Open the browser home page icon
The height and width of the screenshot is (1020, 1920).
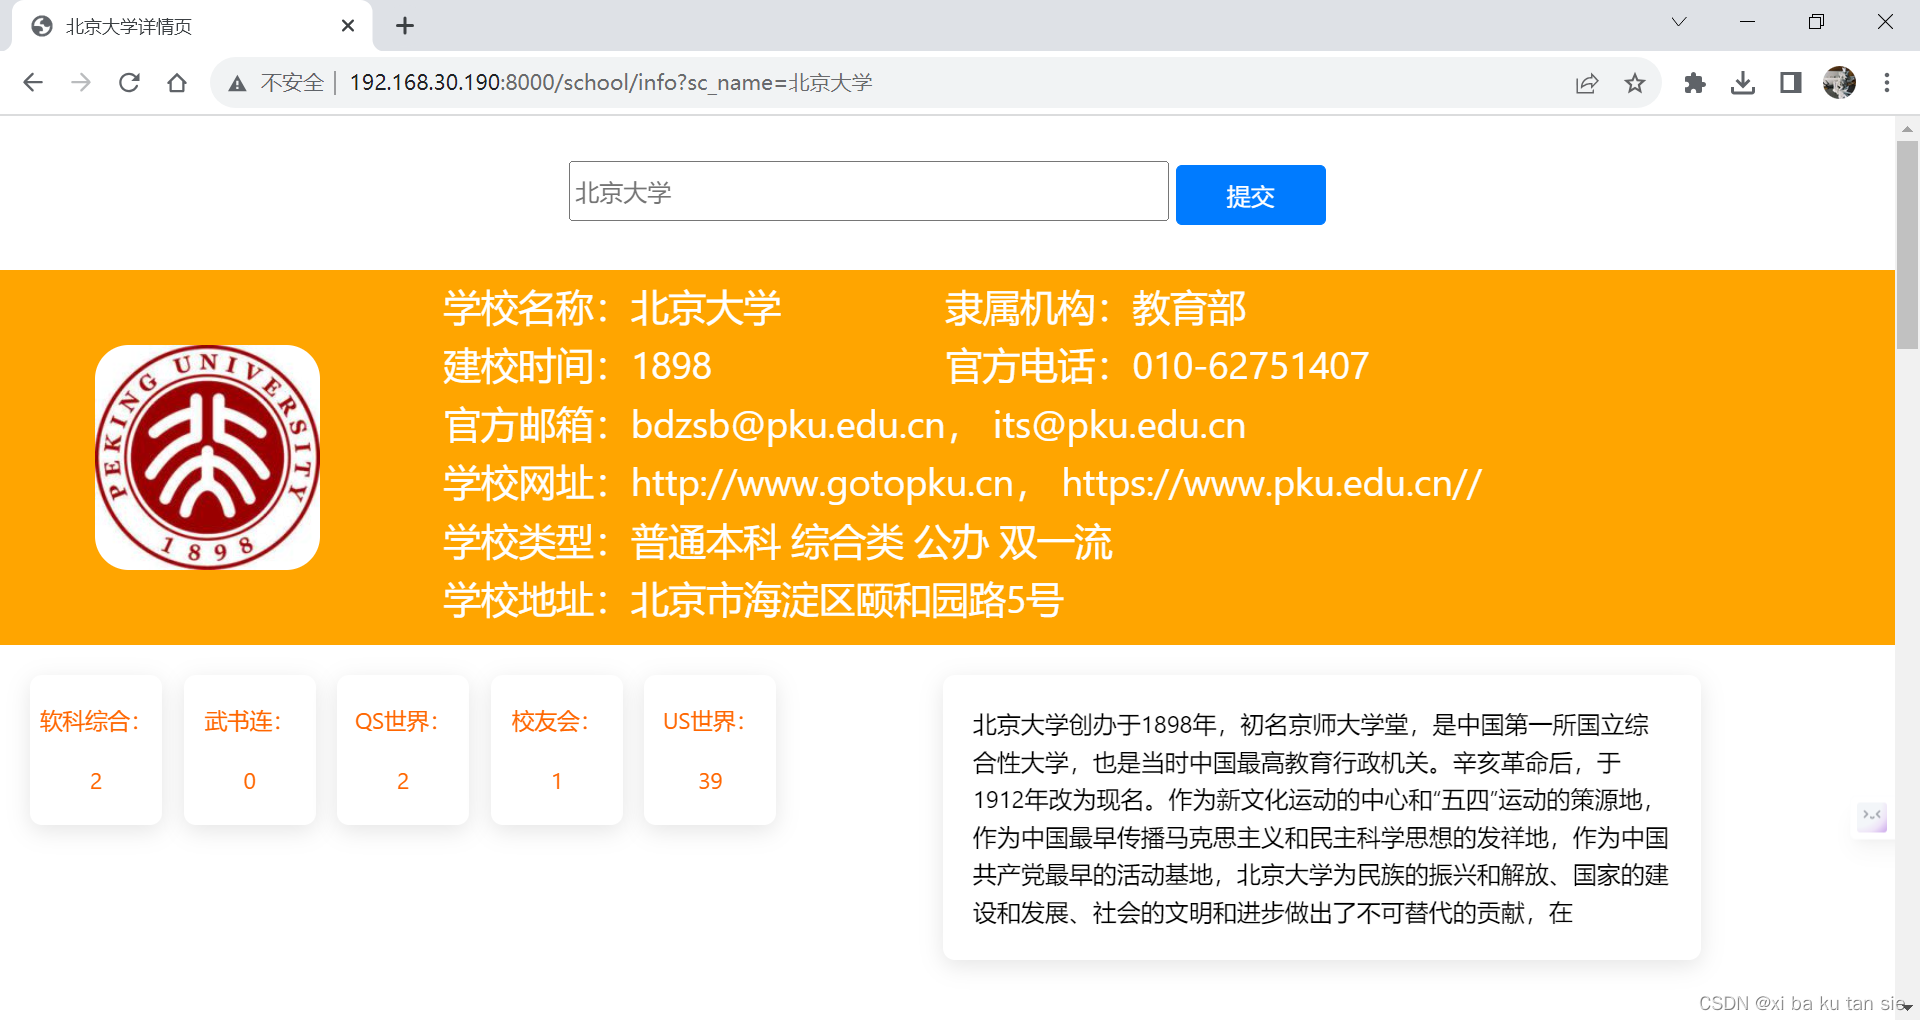pos(177,83)
